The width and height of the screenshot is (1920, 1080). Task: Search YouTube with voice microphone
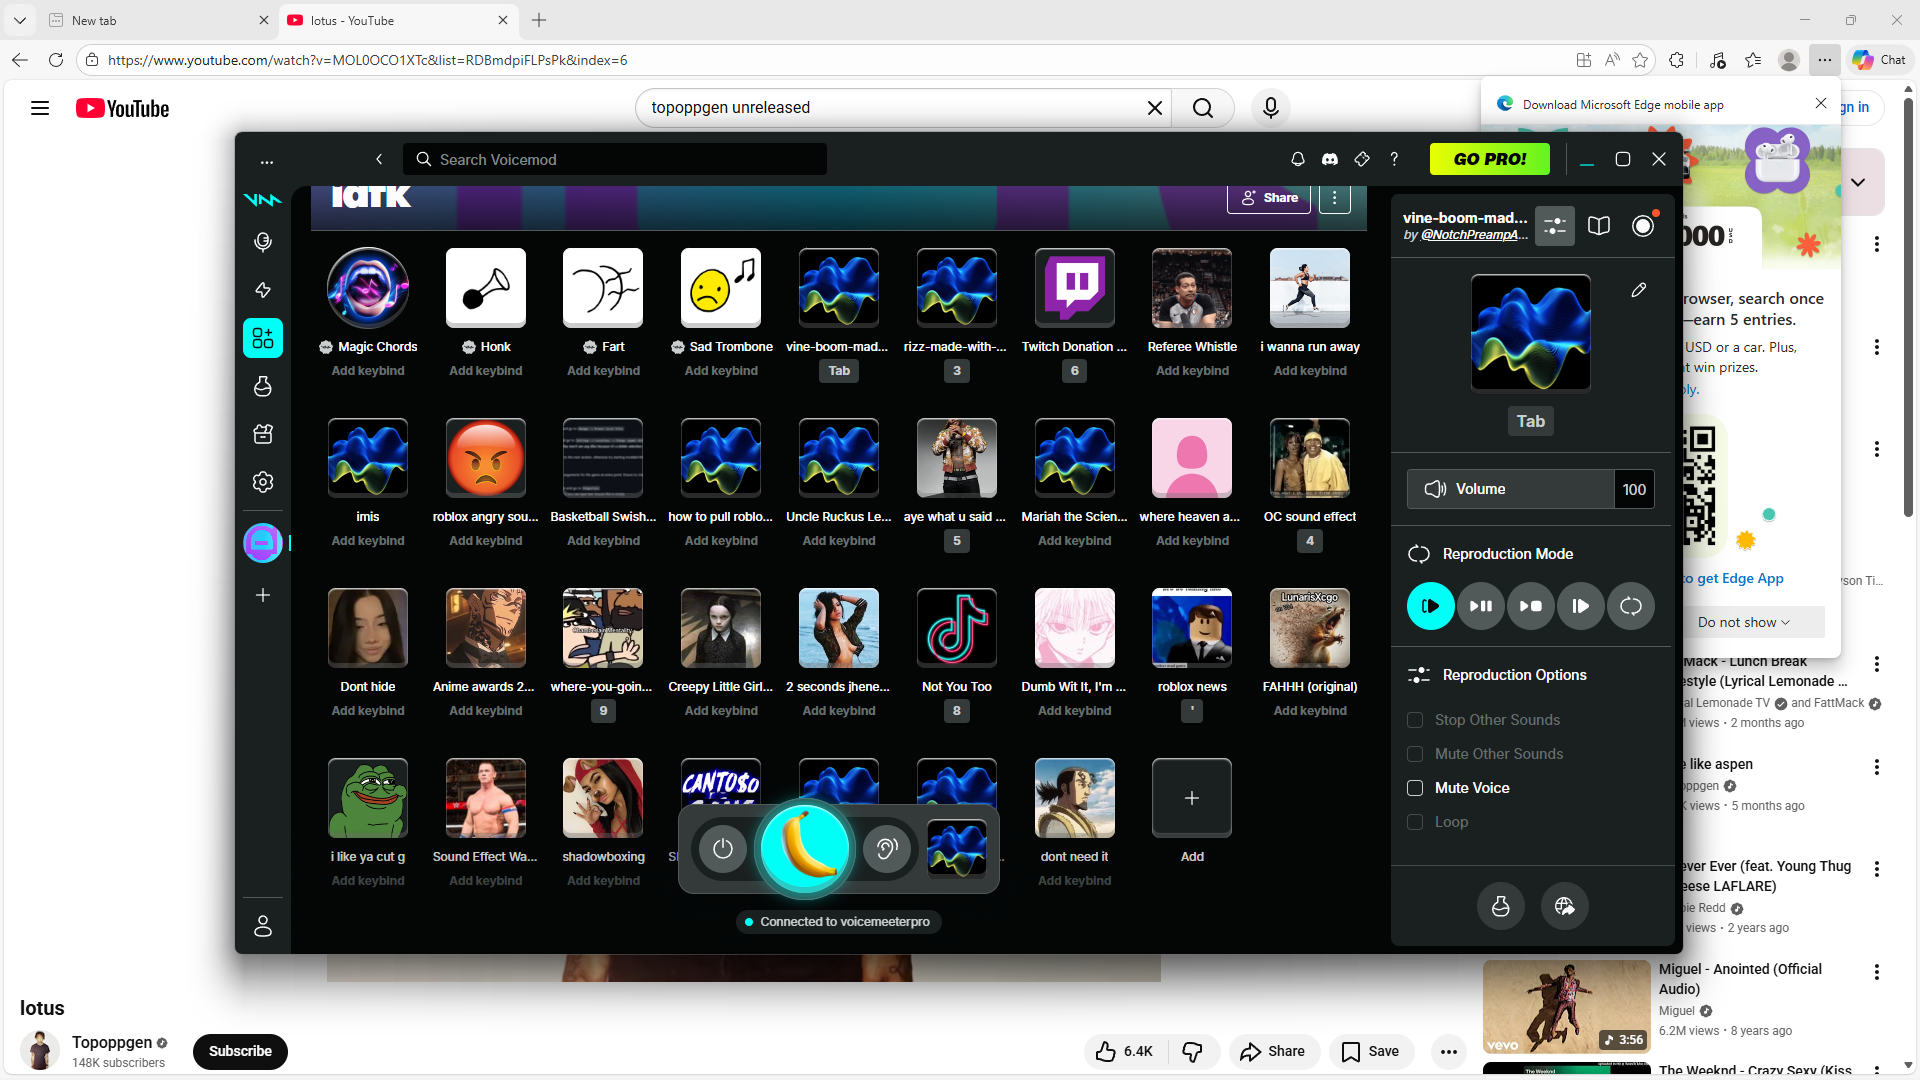pyautogui.click(x=1271, y=108)
